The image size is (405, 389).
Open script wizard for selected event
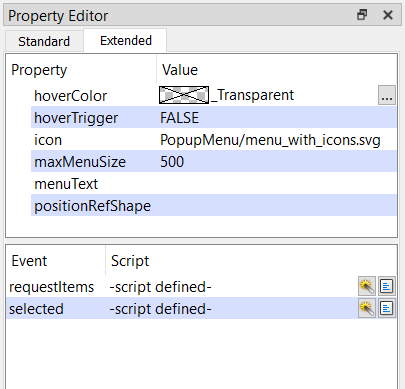point(367,308)
